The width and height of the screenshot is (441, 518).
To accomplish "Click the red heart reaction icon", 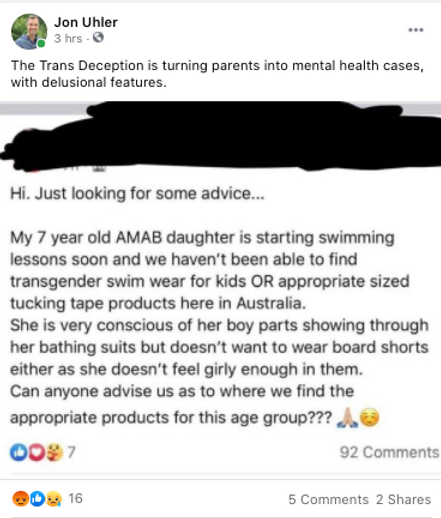I will 36,452.
